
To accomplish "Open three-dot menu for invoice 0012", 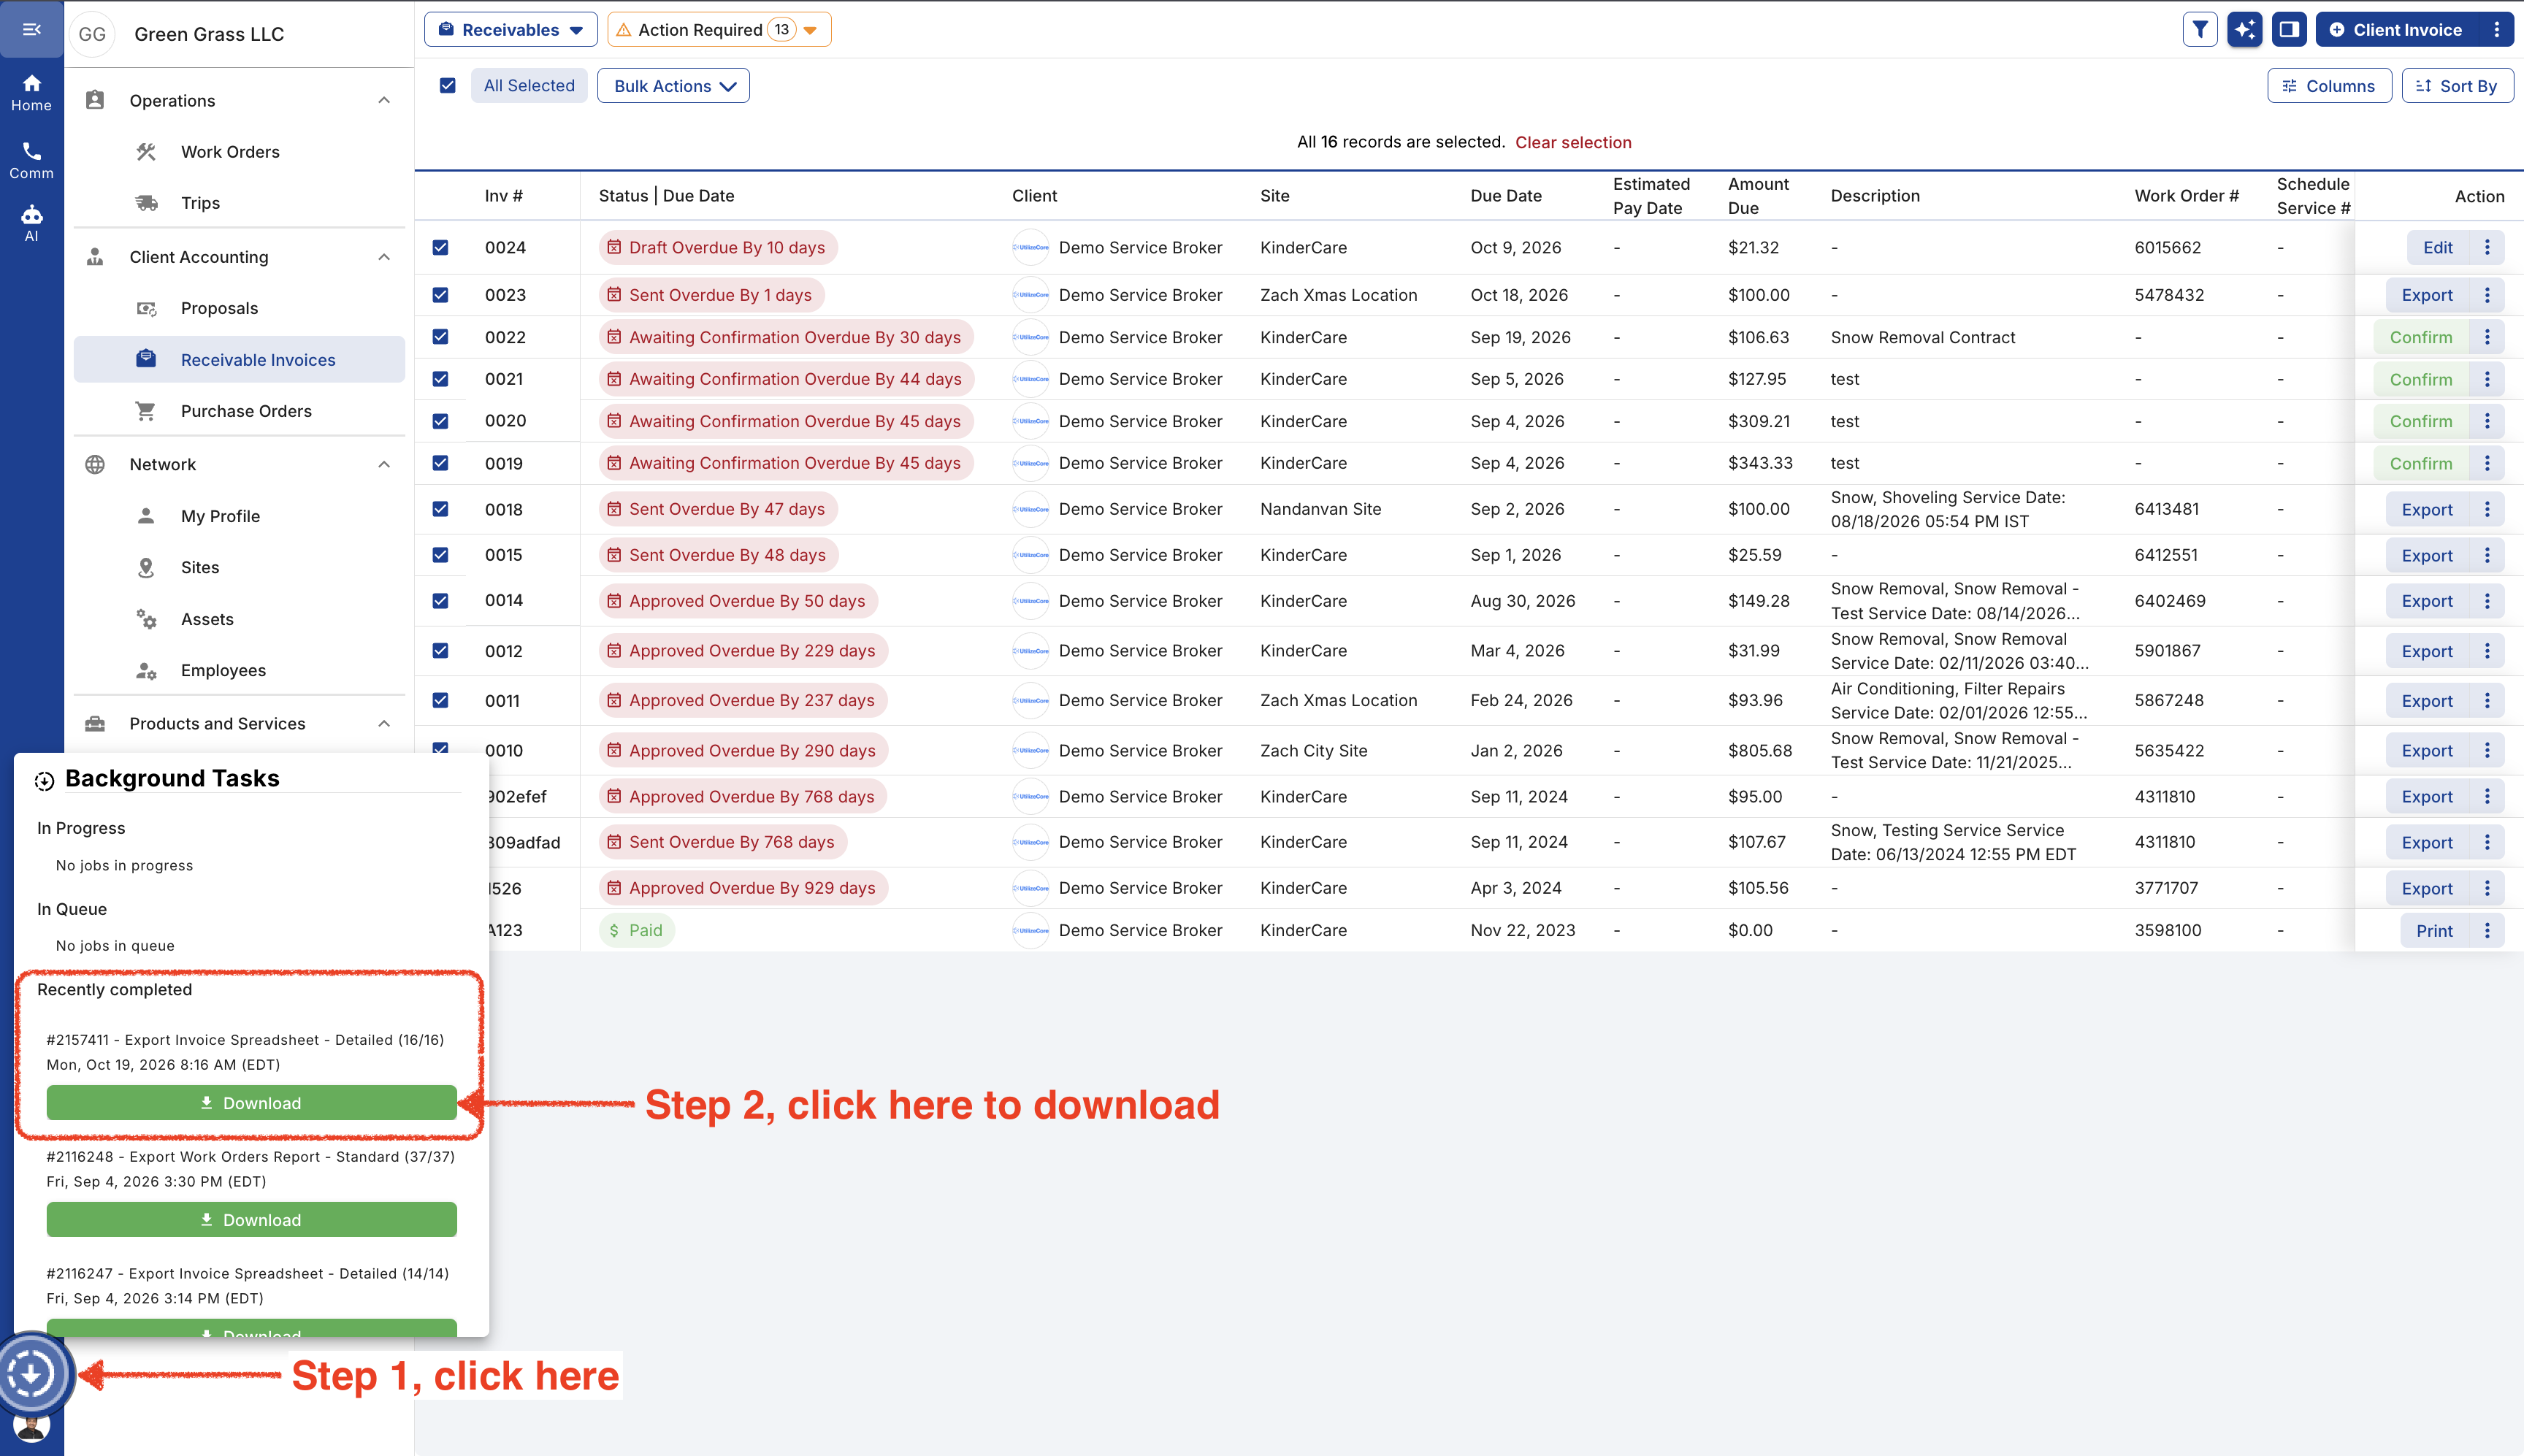I will (2487, 651).
